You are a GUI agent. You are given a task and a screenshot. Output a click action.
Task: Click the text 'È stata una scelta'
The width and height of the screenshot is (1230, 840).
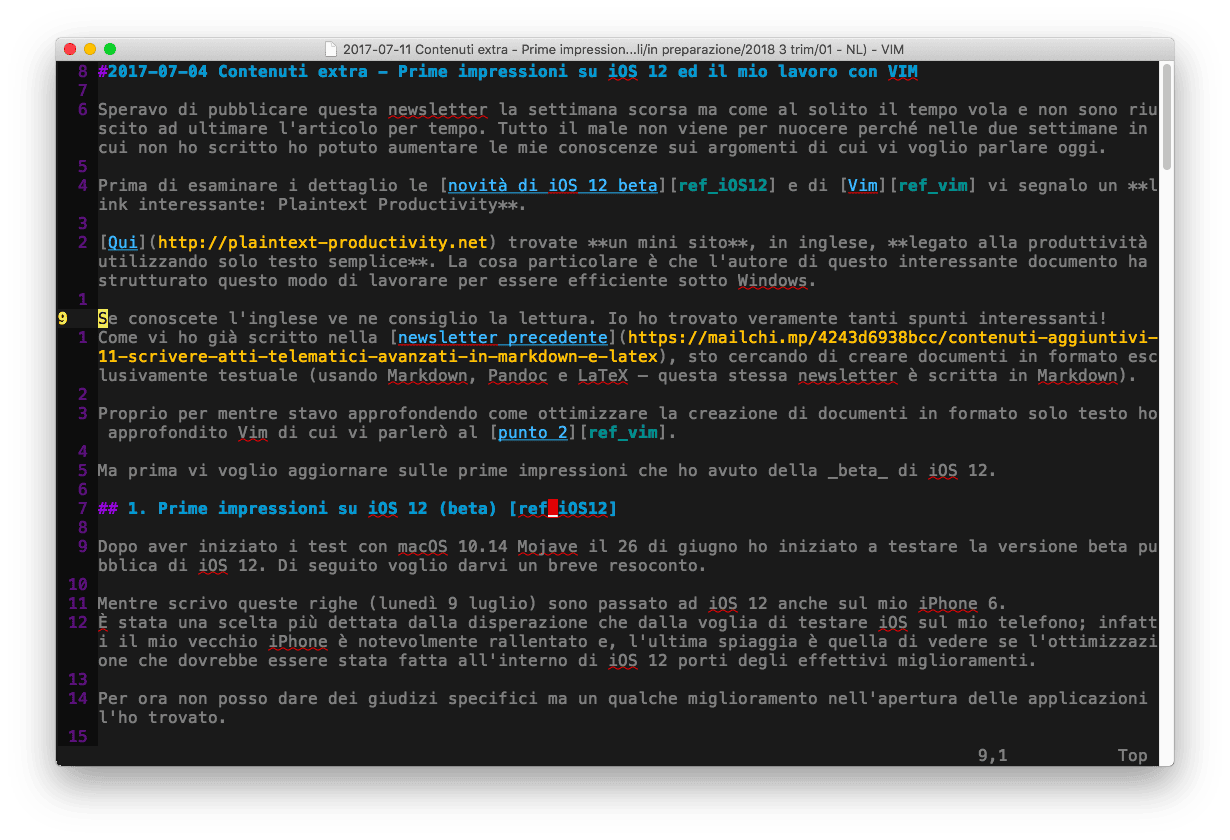[188, 623]
